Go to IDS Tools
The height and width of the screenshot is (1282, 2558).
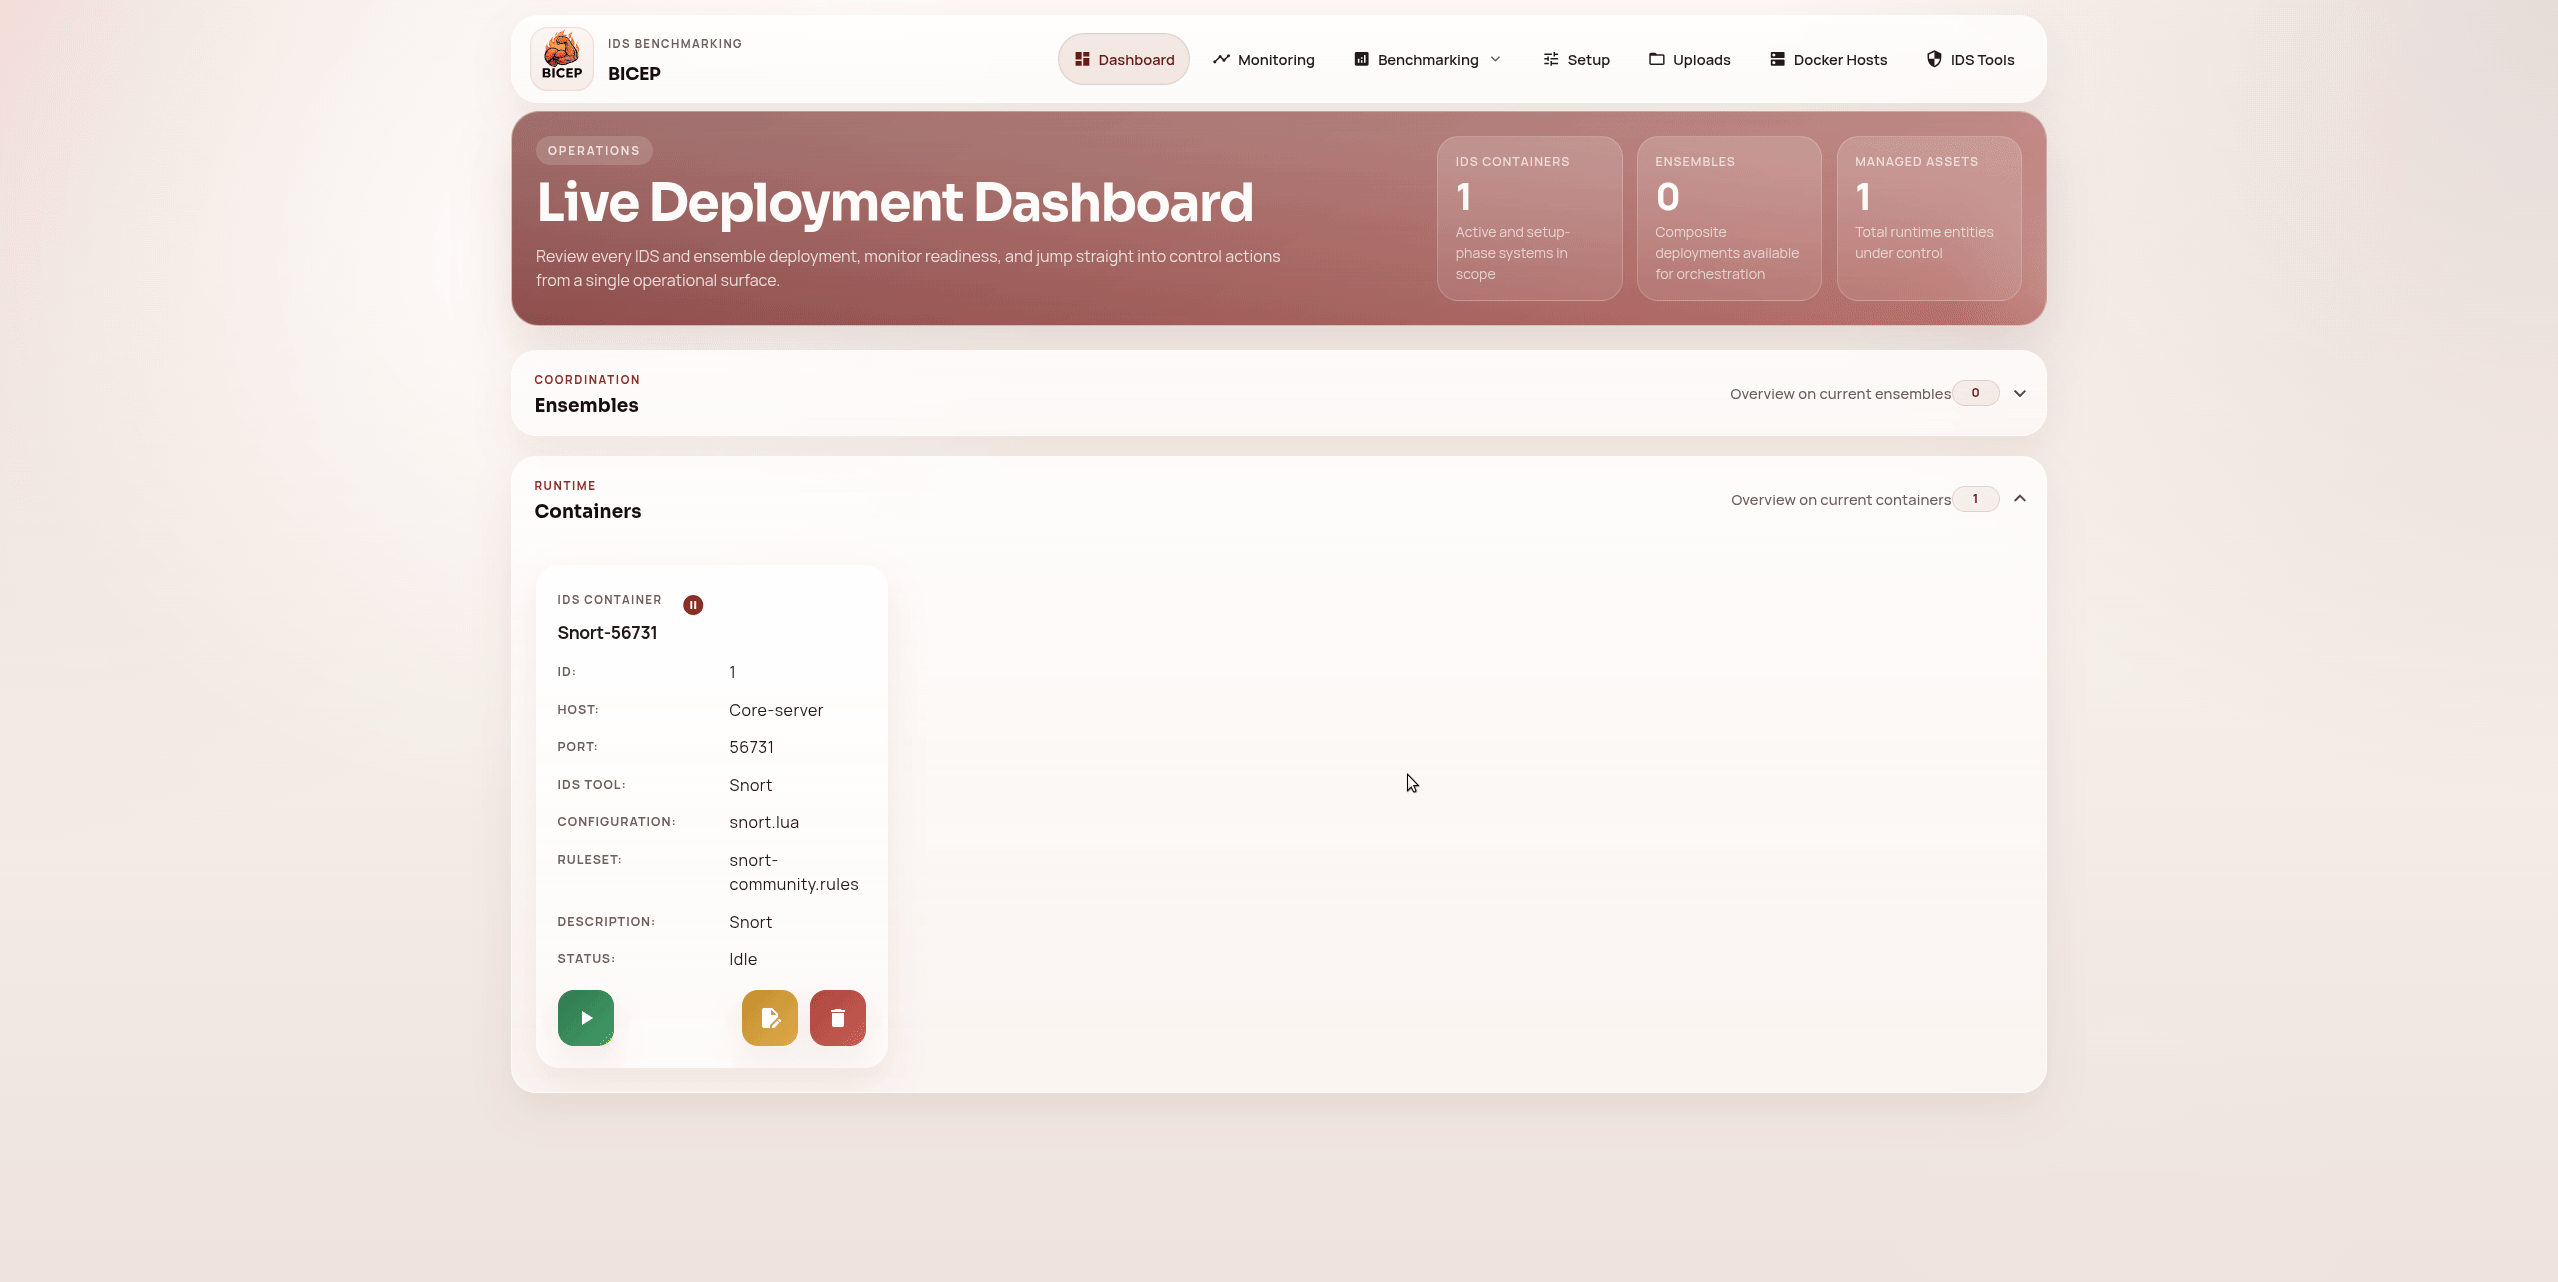pyautogui.click(x=1969, y=59)
